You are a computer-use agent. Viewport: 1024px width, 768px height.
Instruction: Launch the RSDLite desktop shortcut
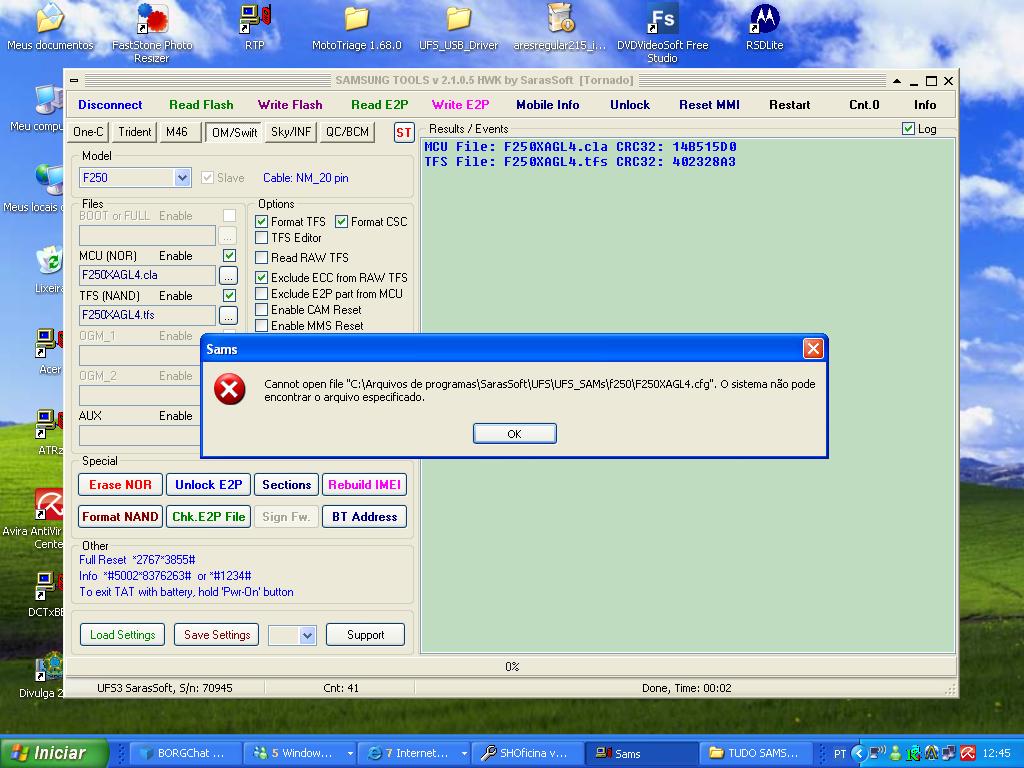tap(765, 26)
